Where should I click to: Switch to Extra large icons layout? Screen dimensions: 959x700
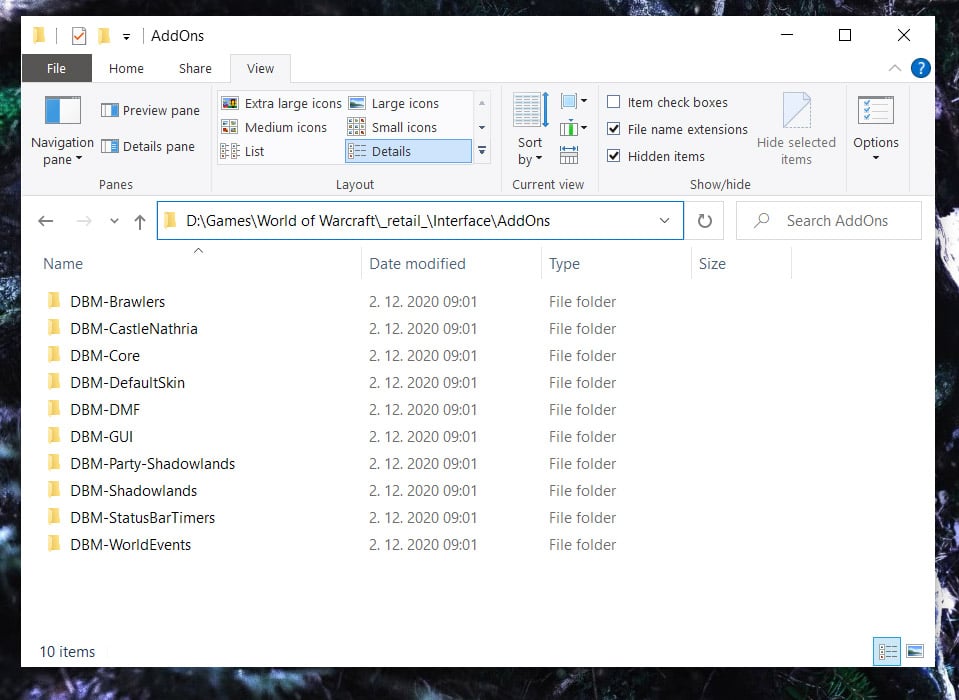point(281,103)
